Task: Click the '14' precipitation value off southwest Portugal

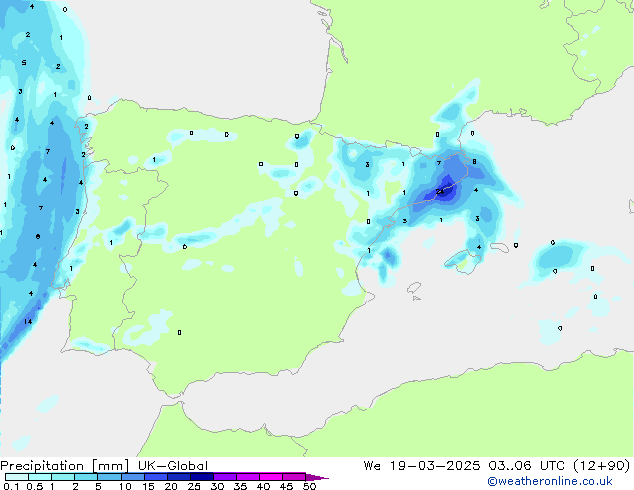Action: click(28, 321)
